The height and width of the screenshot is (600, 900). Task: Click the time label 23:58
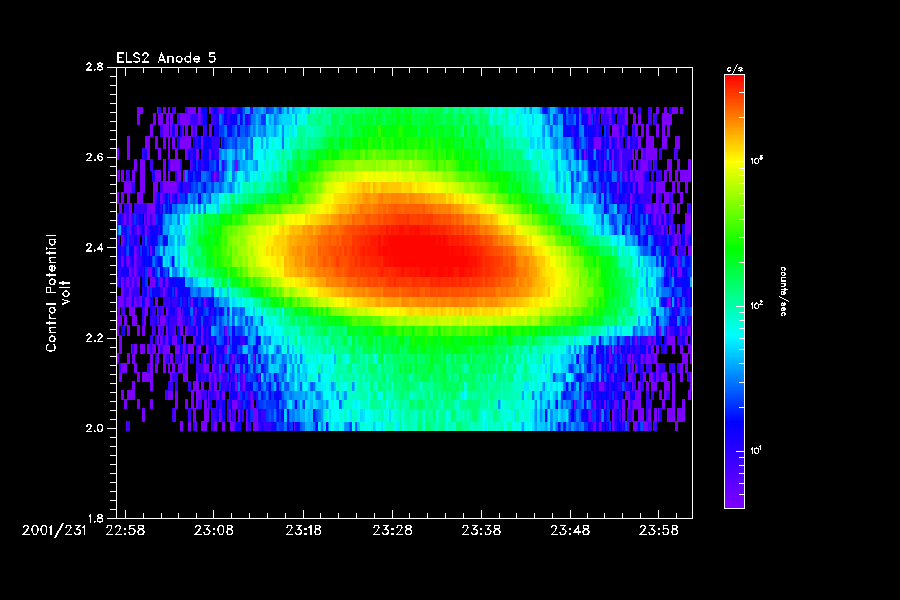[659, 531]
